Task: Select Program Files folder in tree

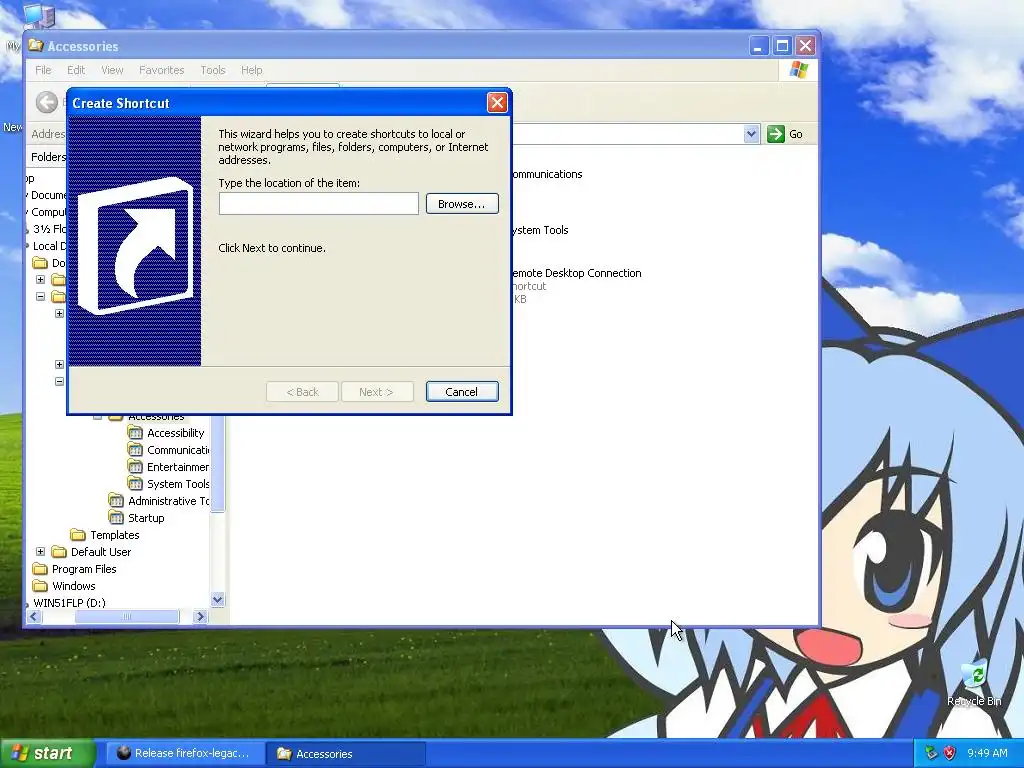Action: click(84, 569)
